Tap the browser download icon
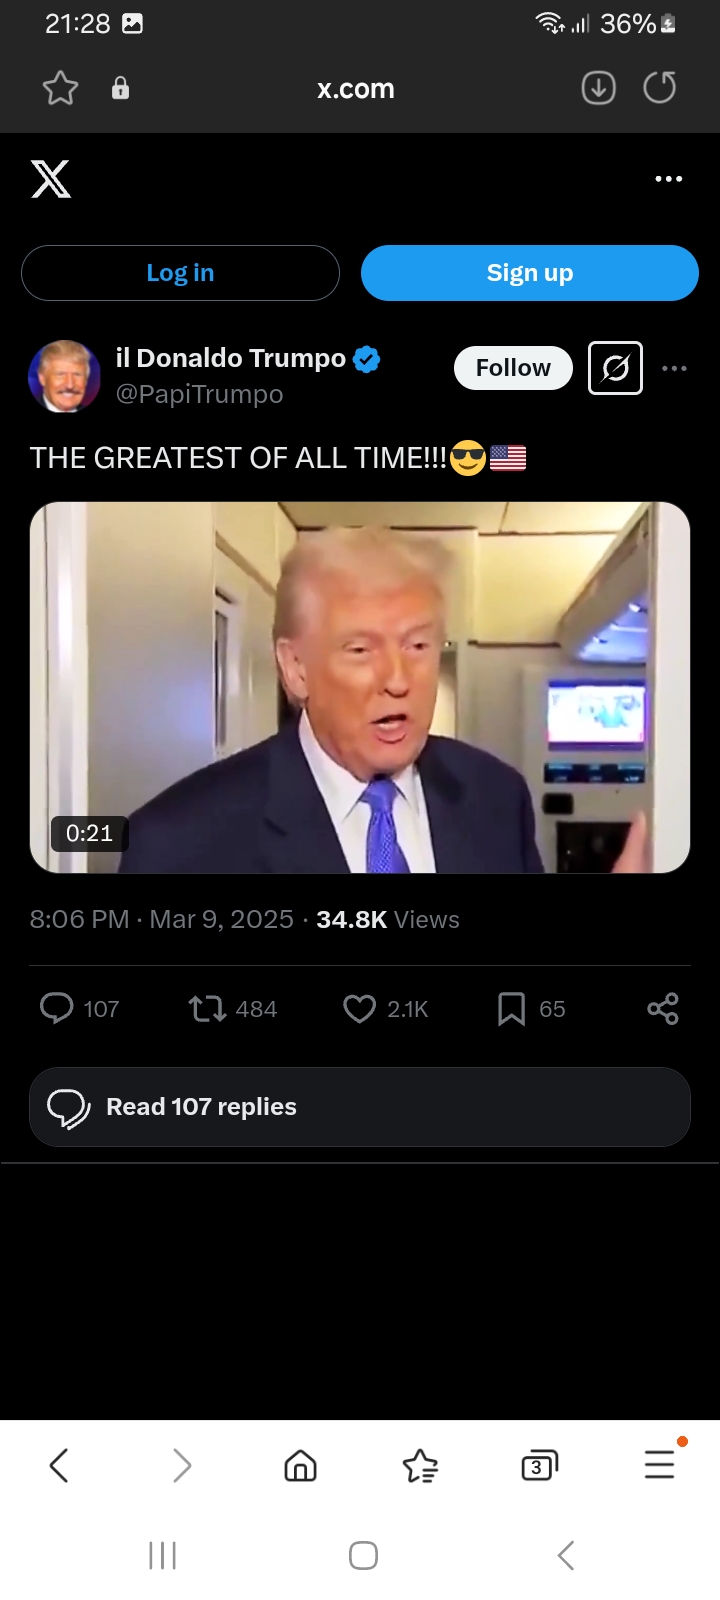The height and width of the screenshot is (1600, 720). 598,88
